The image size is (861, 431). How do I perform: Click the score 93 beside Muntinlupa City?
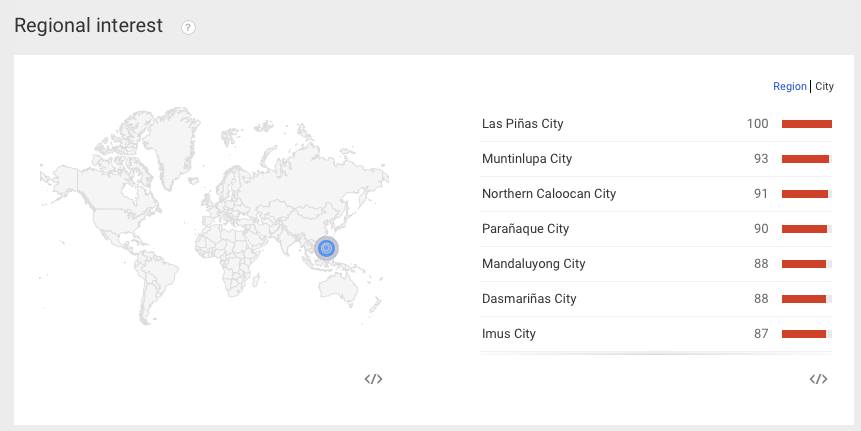(x=761, y=159)
